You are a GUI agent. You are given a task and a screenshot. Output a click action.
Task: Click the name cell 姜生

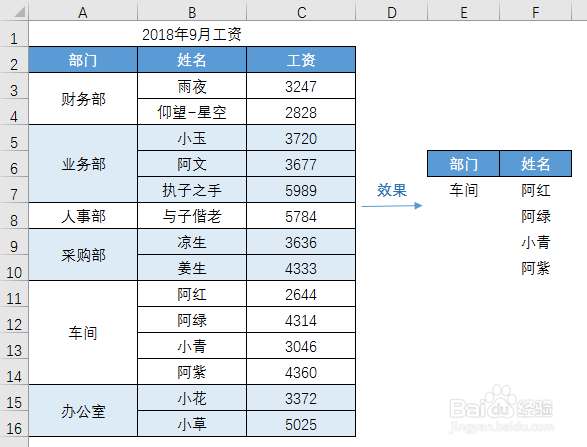point(192,268)
